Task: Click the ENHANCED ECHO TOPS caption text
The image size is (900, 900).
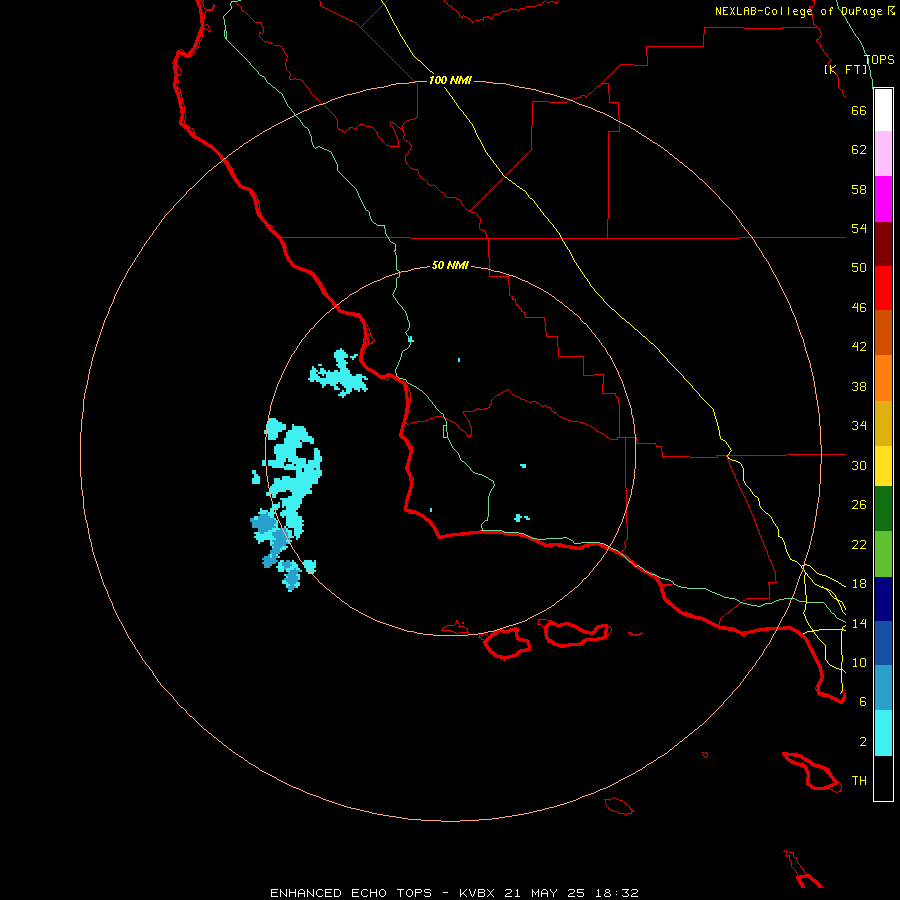Action: pos(351,893)
